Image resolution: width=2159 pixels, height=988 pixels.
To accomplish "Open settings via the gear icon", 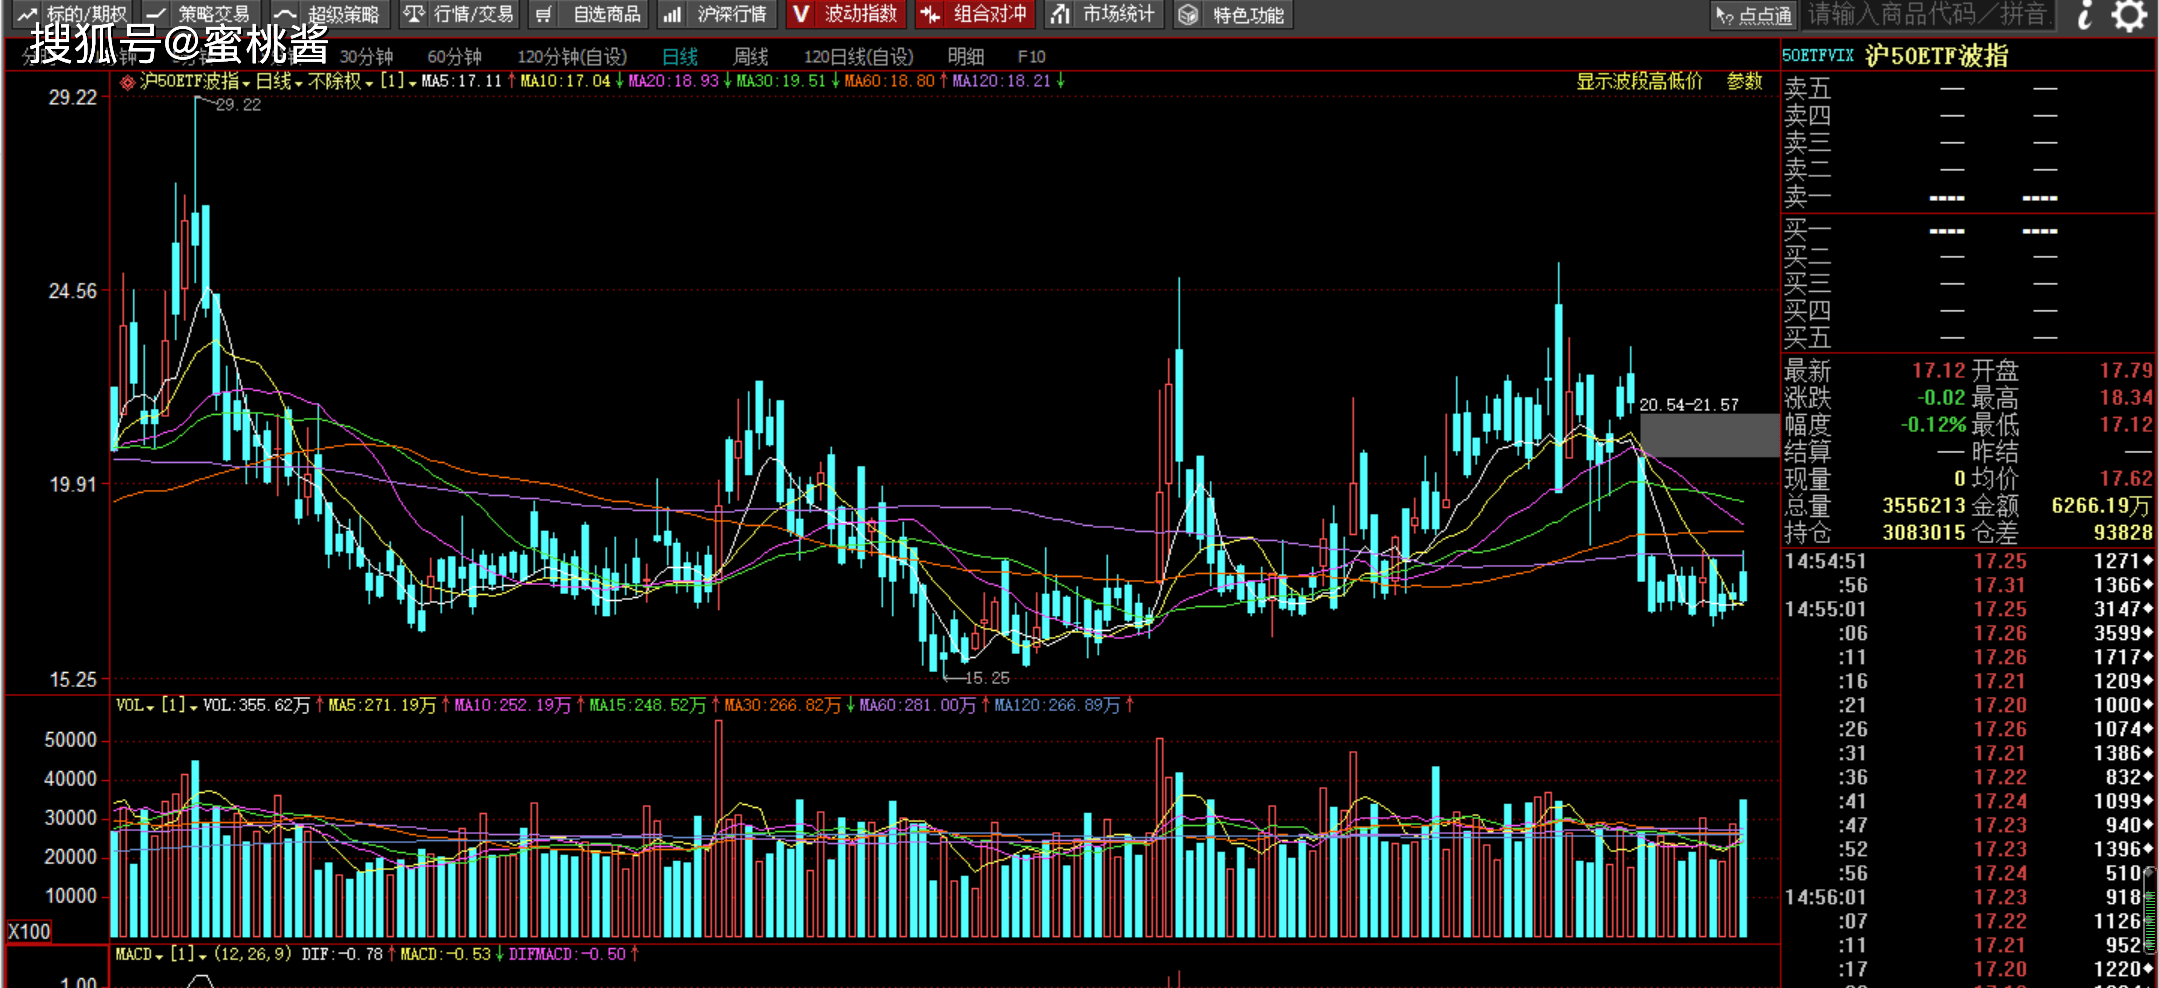I will point(2129,15).
